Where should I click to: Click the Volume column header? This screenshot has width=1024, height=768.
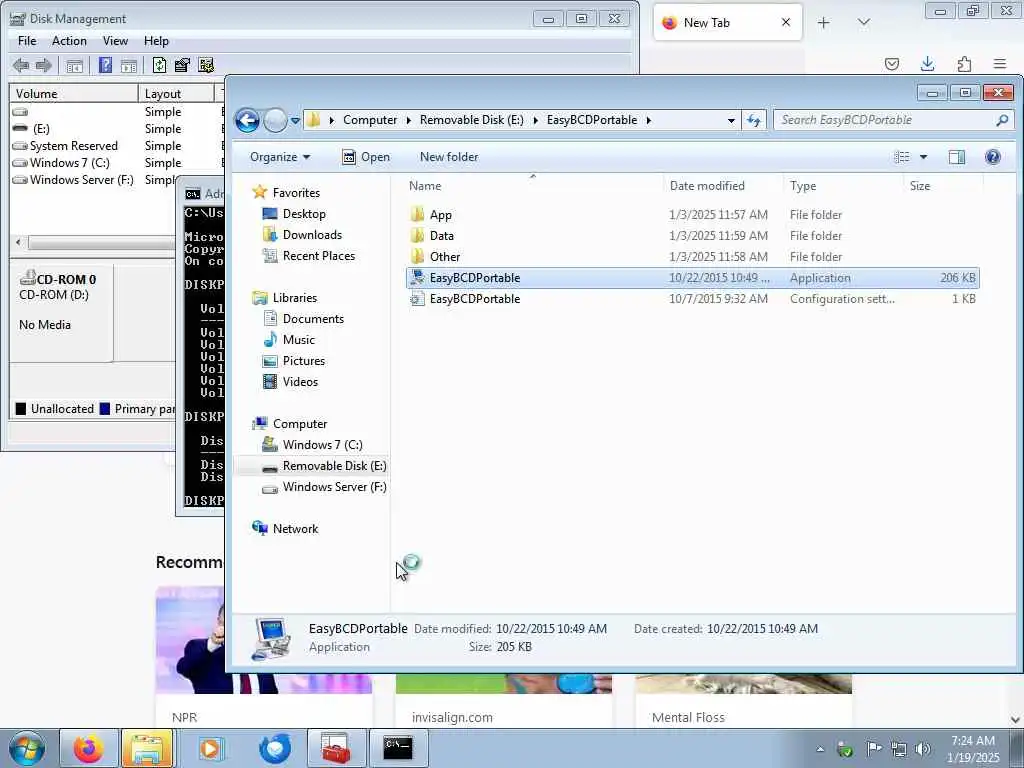click(x=74, y=93)
